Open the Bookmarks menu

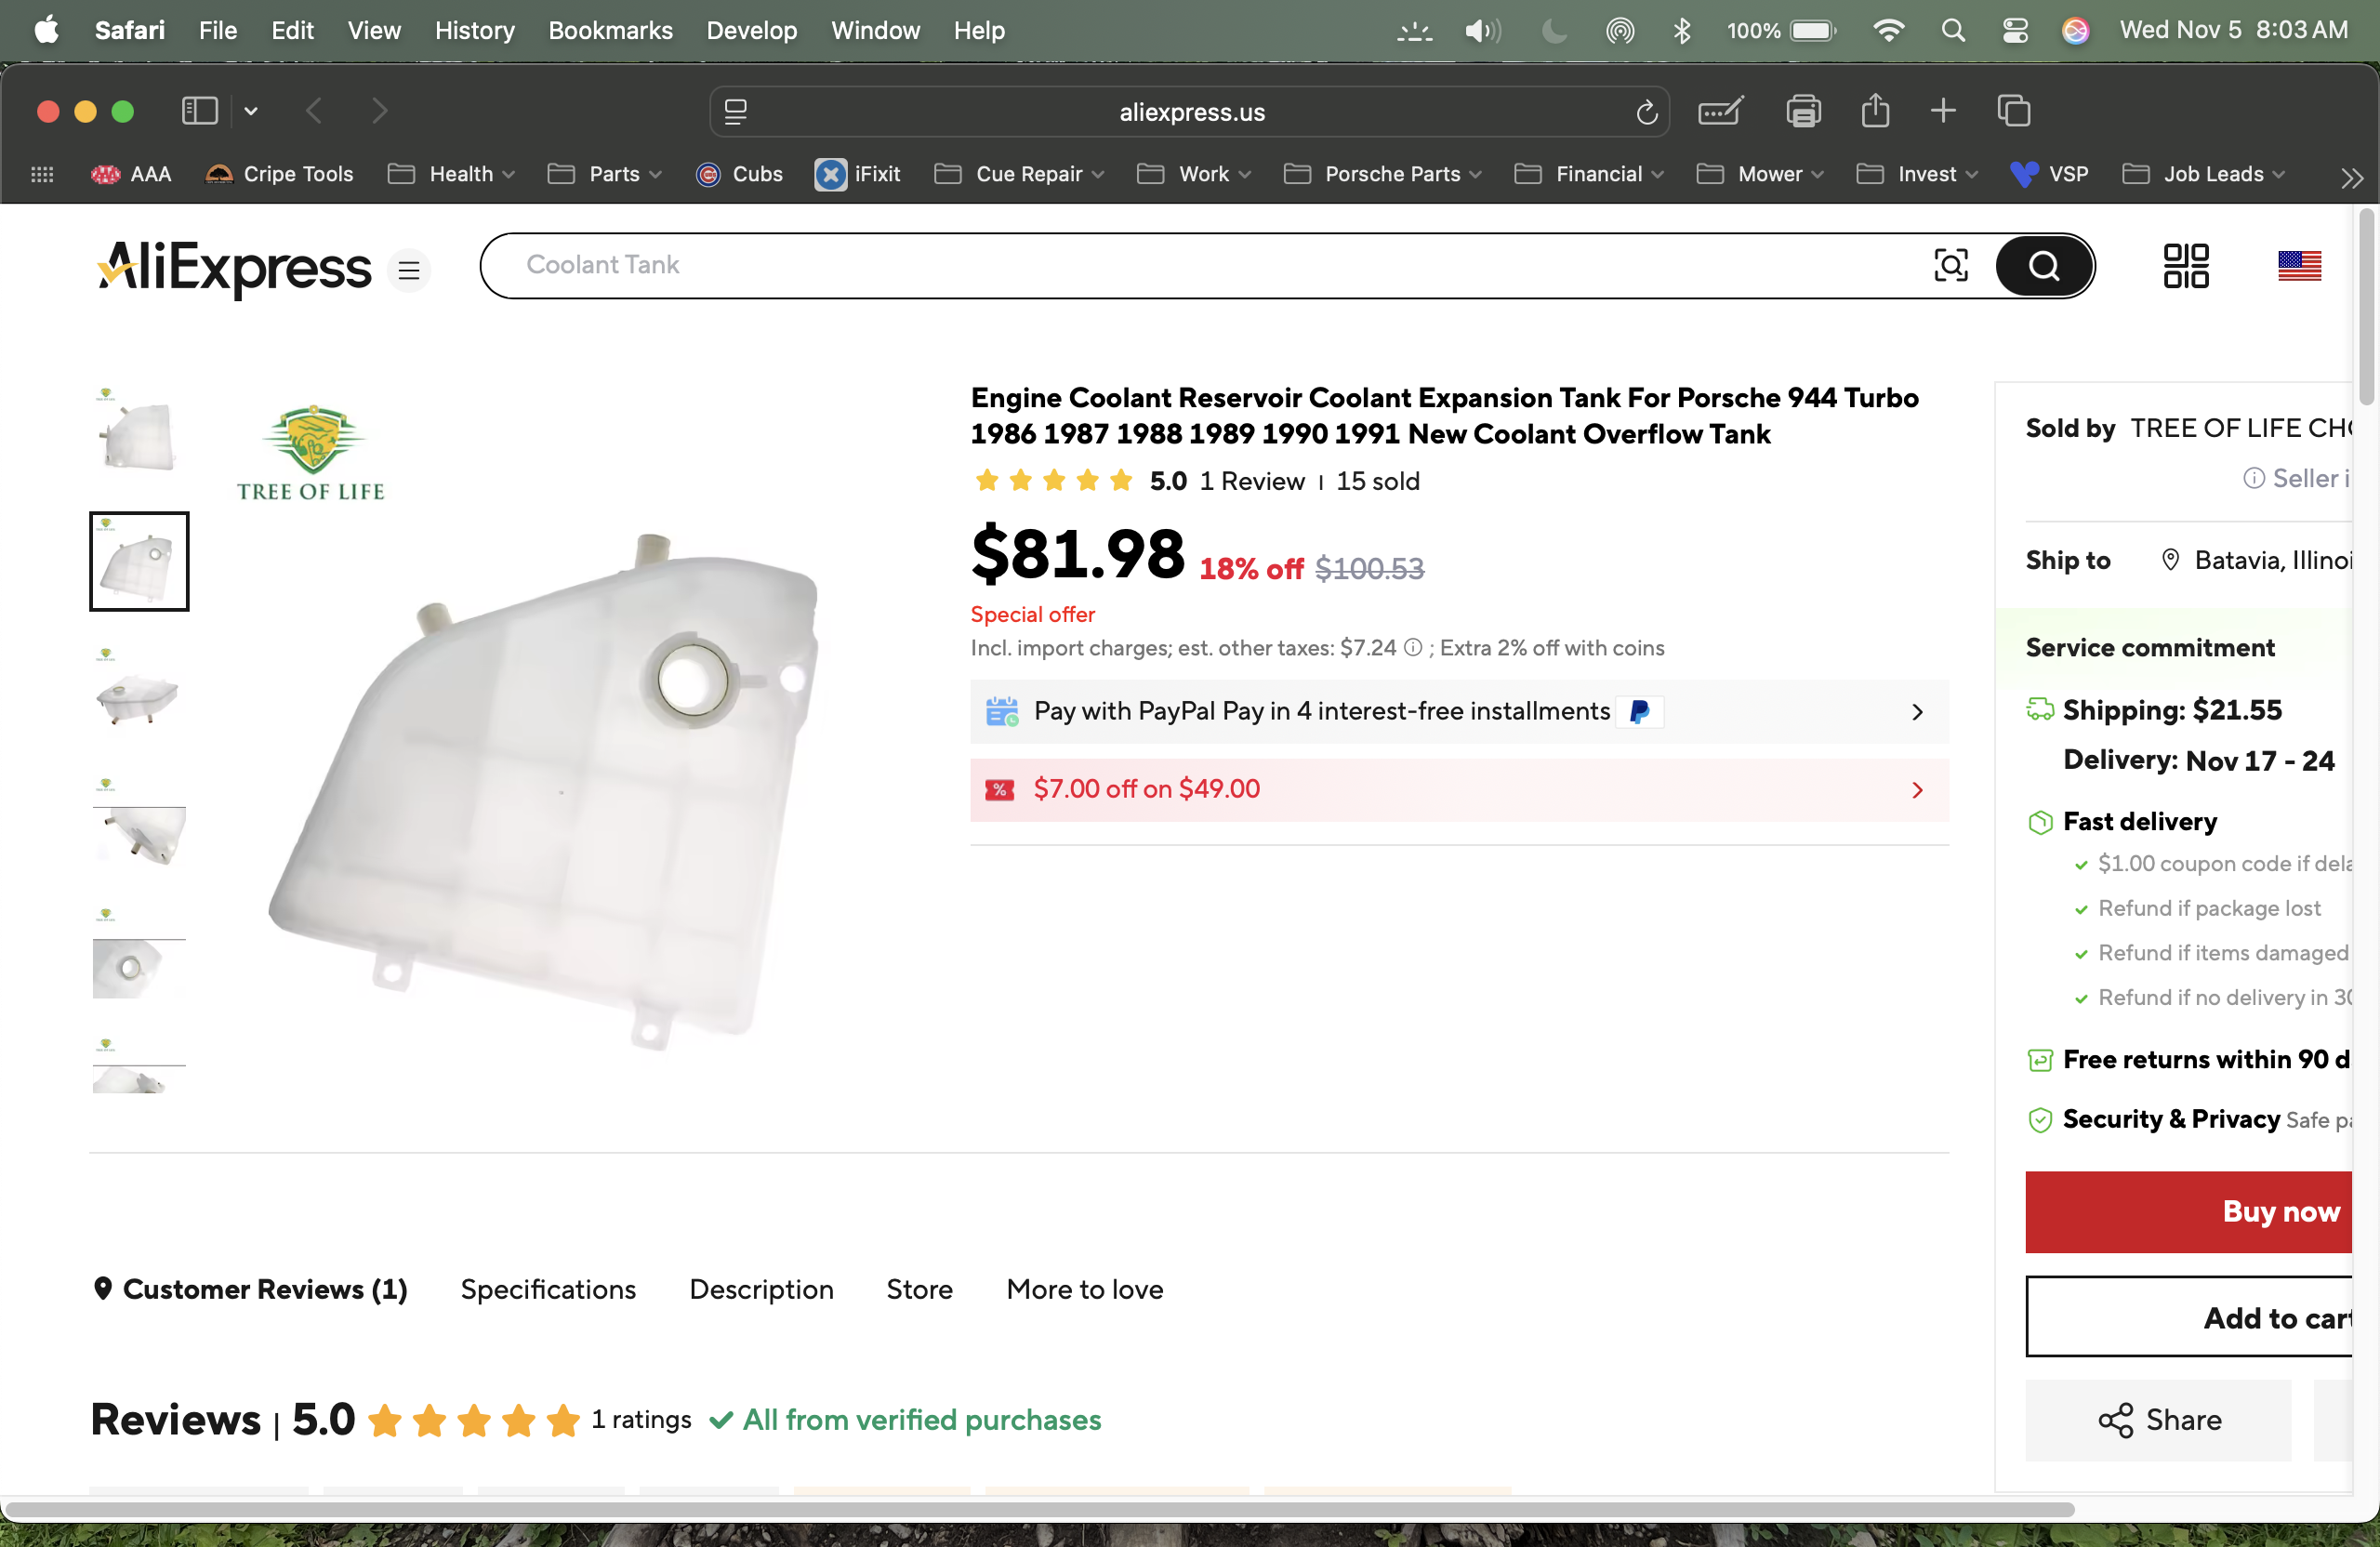[610, 30]
